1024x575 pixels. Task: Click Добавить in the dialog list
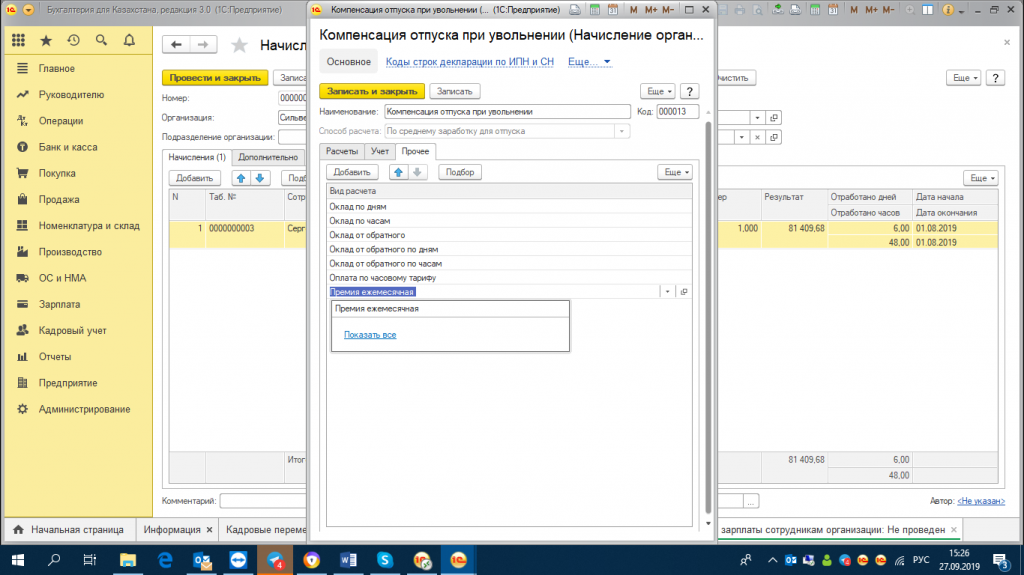tap(352, 172)
